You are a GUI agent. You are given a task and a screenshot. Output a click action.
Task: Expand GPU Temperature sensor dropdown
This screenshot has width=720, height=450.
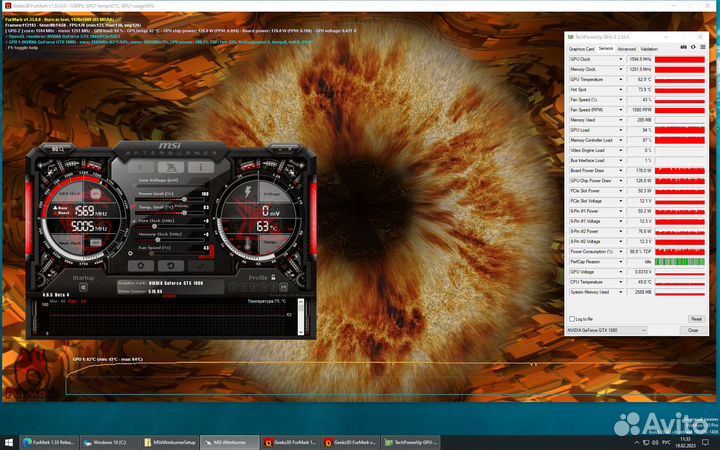point(621,79)
